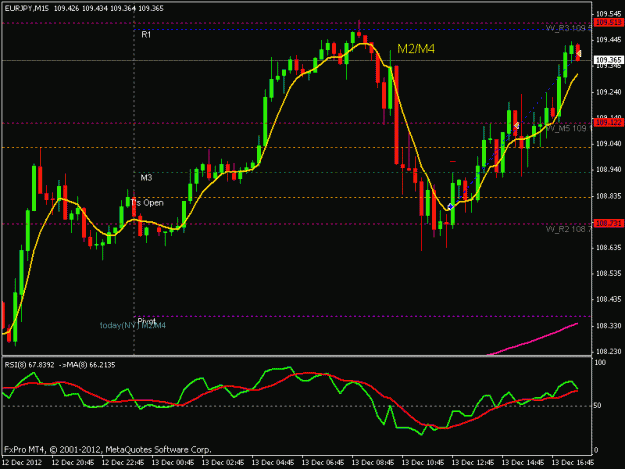Click the today(NY) M2/M4 text label
Image resolution: width=625 pixels, height=469 pixels.
pos(133,326)
